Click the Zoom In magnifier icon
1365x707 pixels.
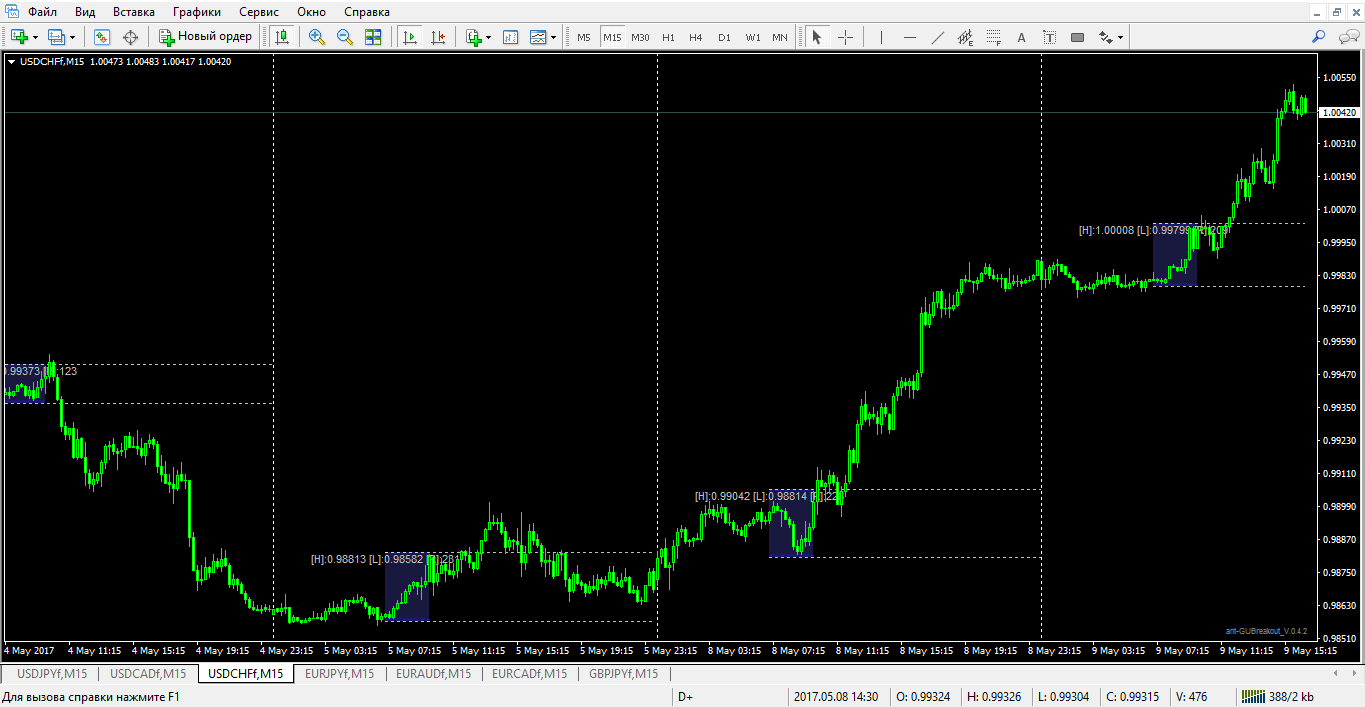click(x=317, y=37)
